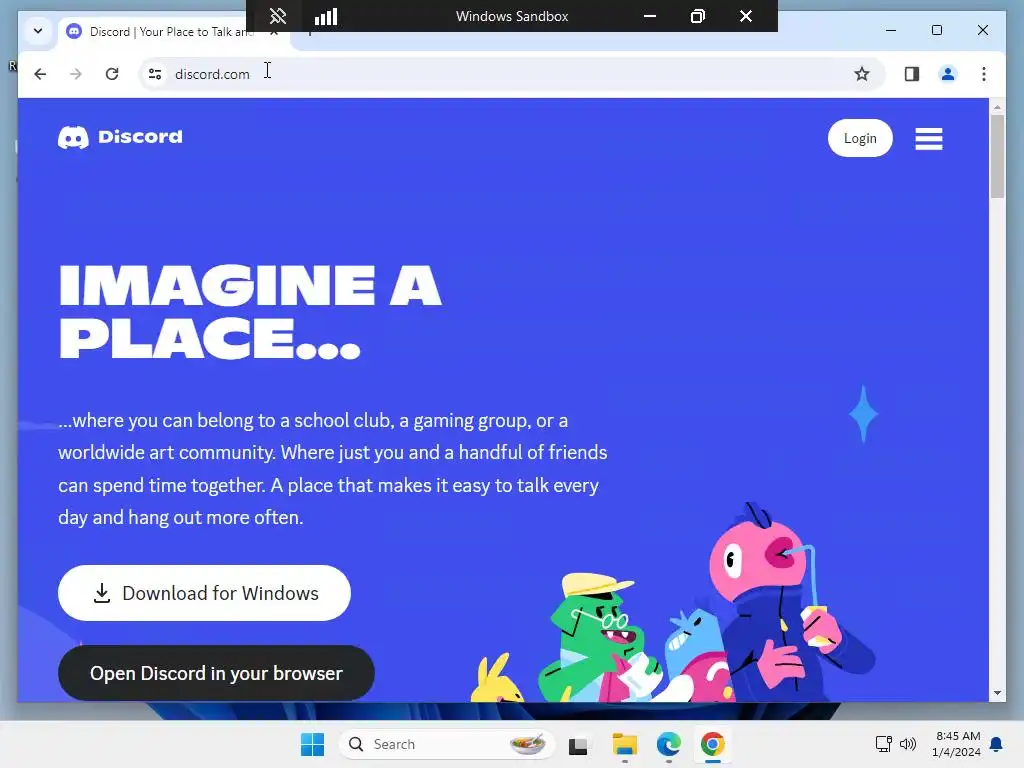
Task: Click the Discord logo in the header
Action: (120, 137)
